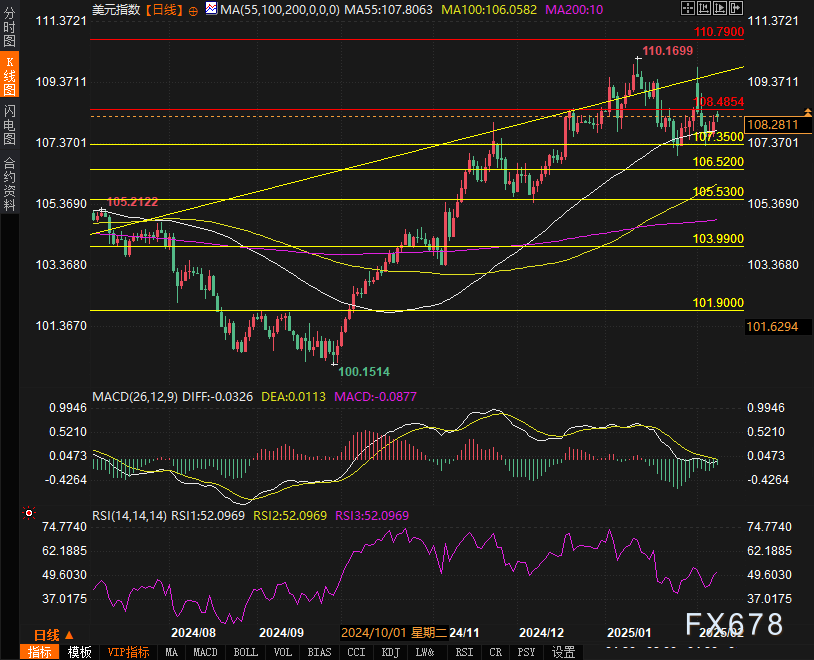Click the orange 101.6294 price tag
Screen dimensions: 814x660
click(773, 327)
